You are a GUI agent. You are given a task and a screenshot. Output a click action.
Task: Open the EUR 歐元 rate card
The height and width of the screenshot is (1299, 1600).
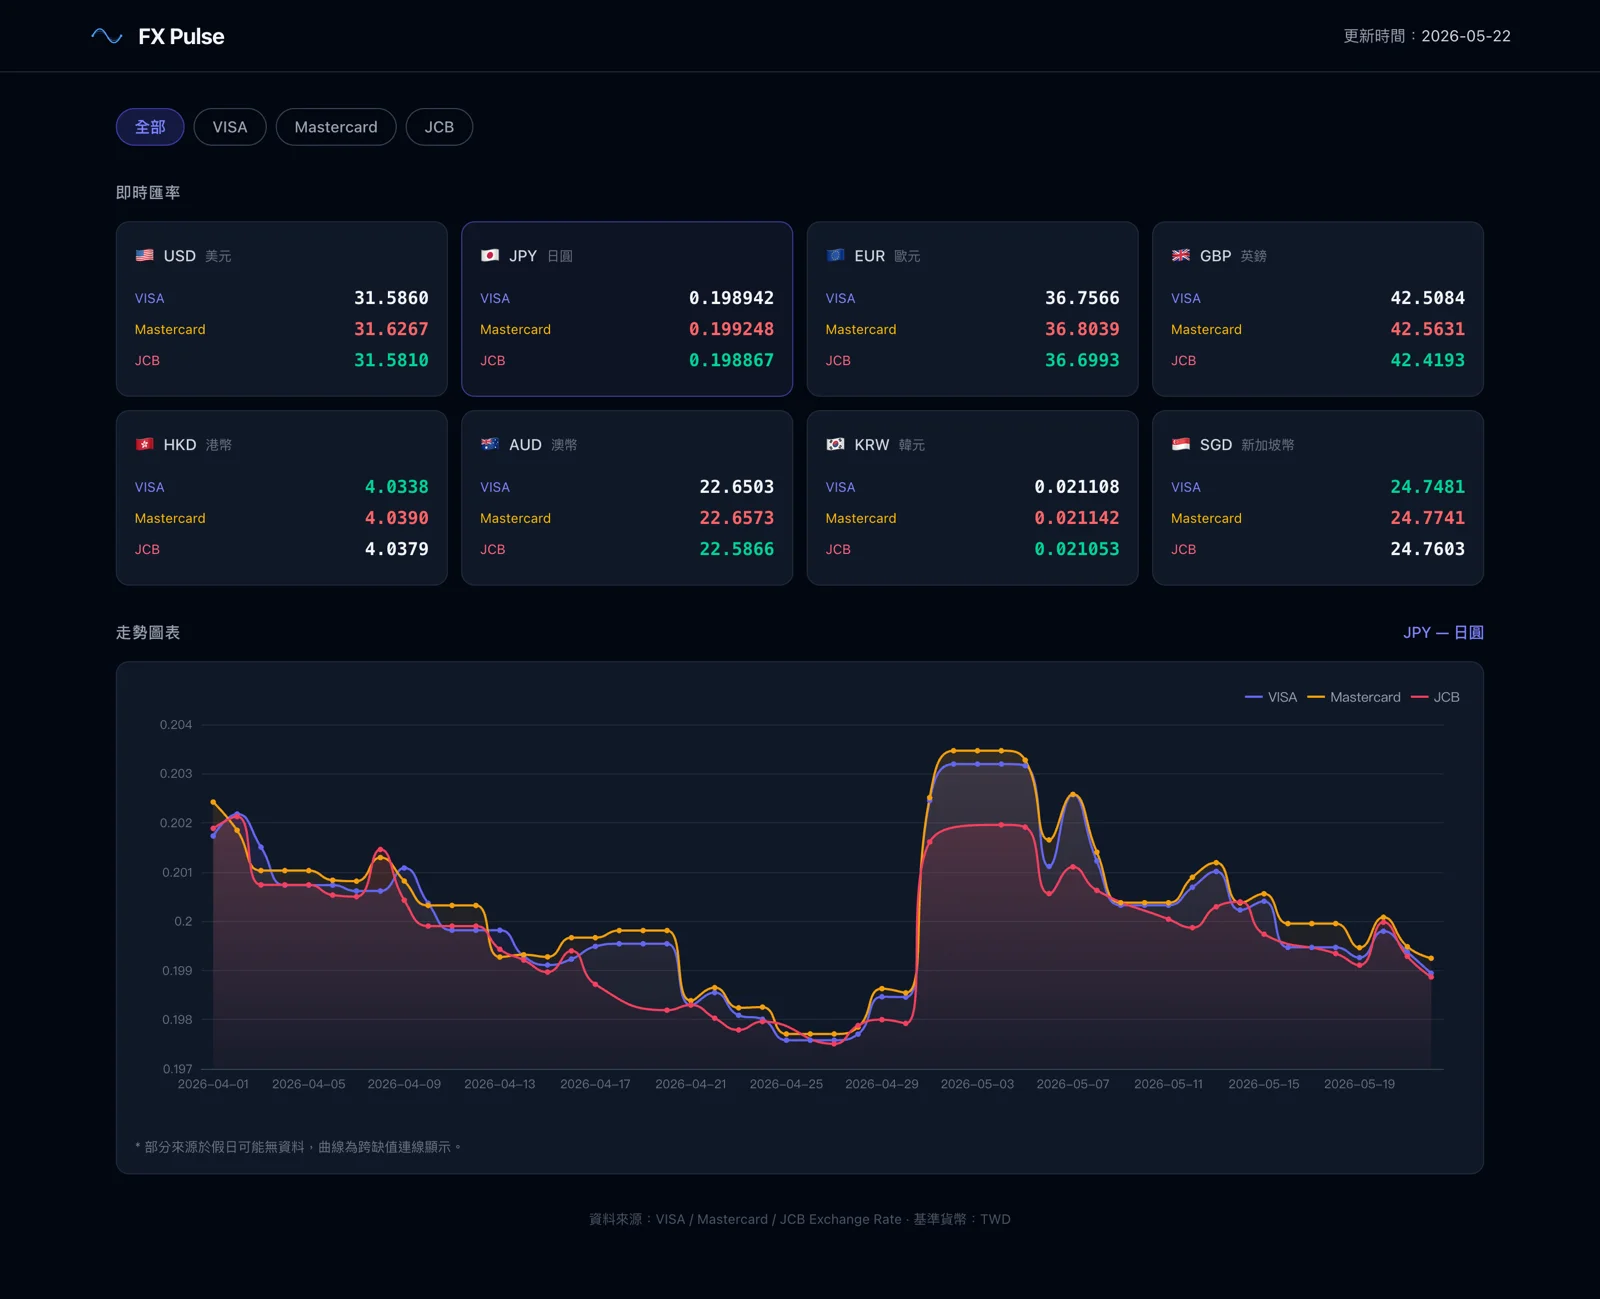(973, 309)
